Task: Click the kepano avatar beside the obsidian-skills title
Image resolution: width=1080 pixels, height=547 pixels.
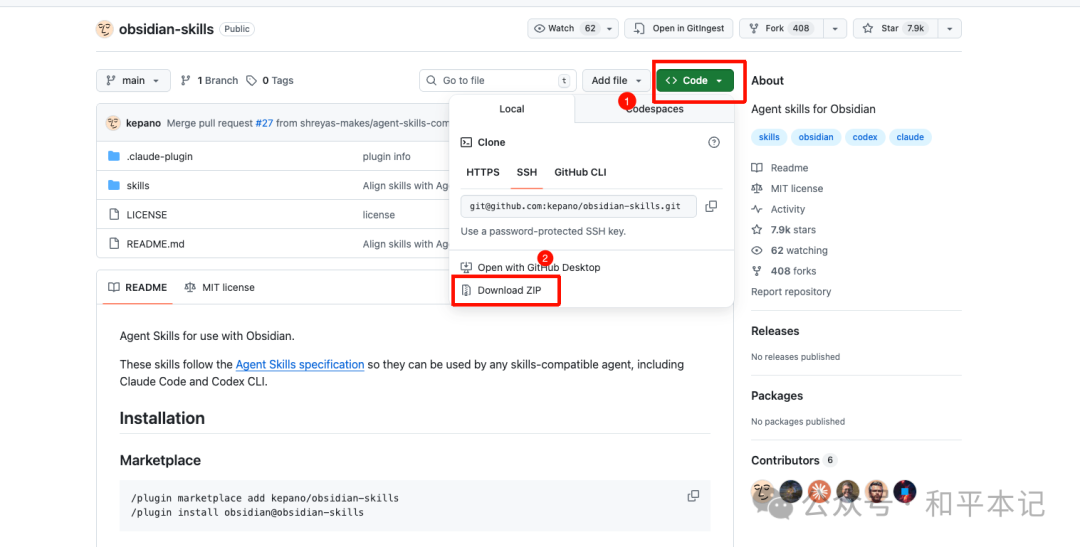Action: (x=104, y=29)
